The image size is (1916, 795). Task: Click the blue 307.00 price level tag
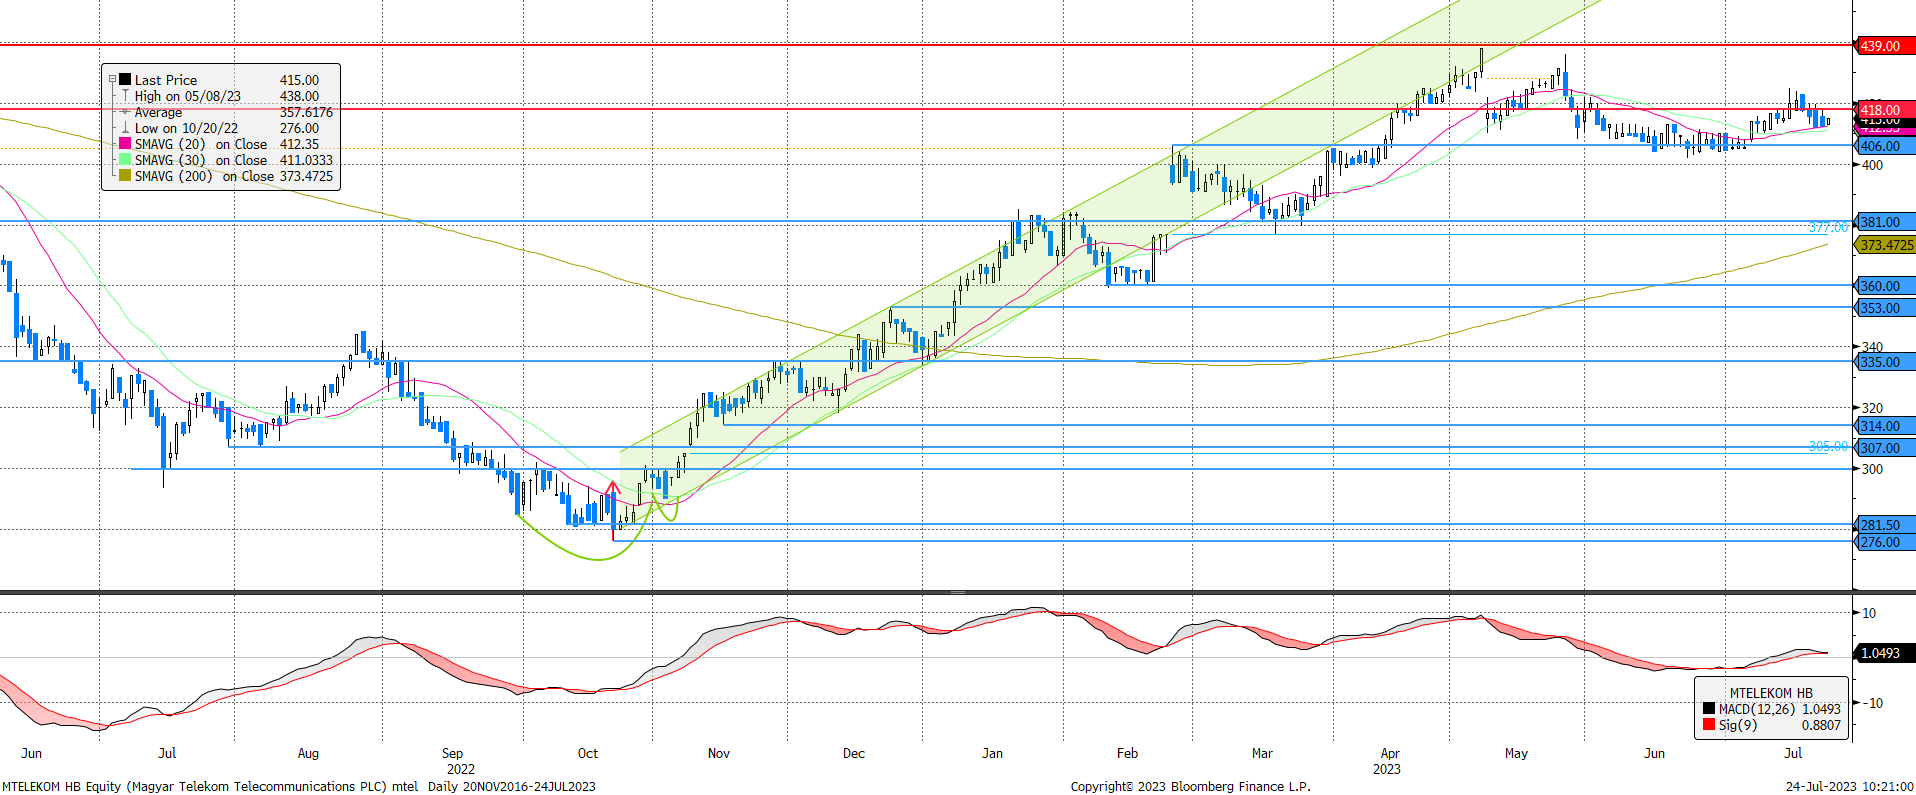coord(1885,448)
